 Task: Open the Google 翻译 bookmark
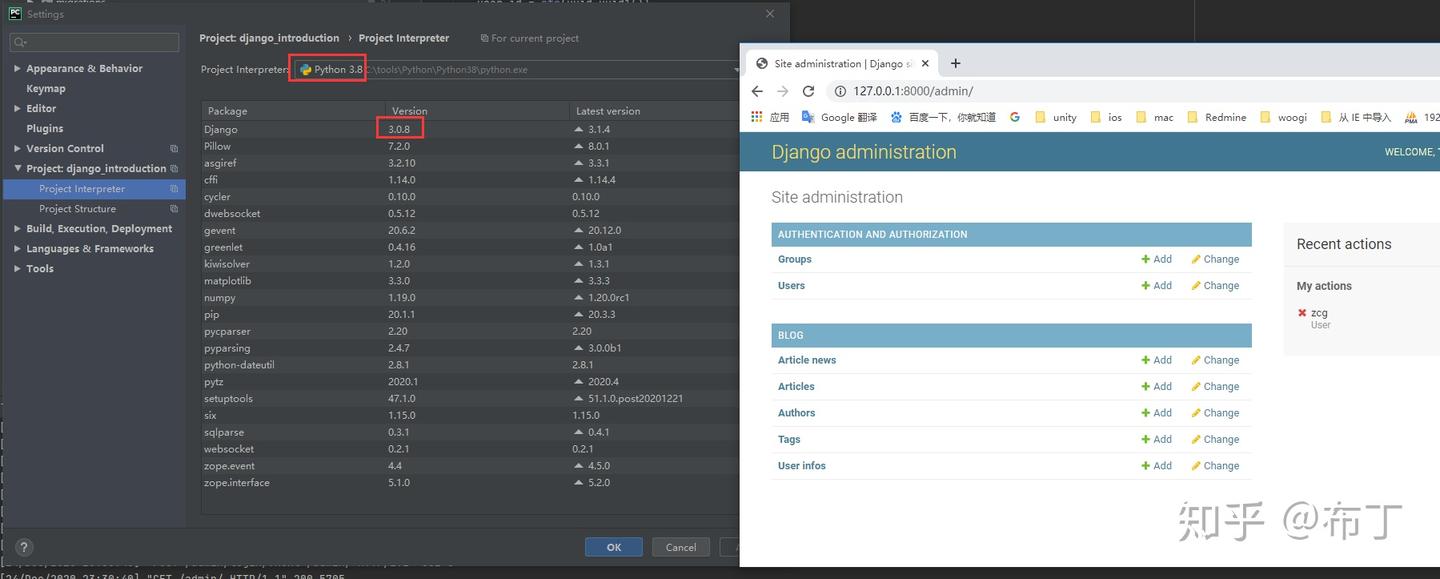[x=839, y=117]
